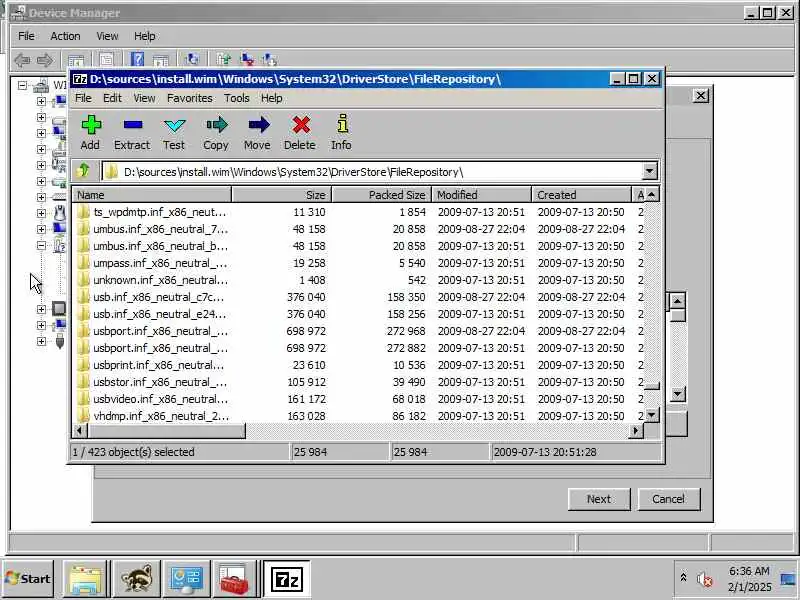Screen dimensions: 800x600
Task: Open Device Manager File menu
Action: tap(26, 36)
